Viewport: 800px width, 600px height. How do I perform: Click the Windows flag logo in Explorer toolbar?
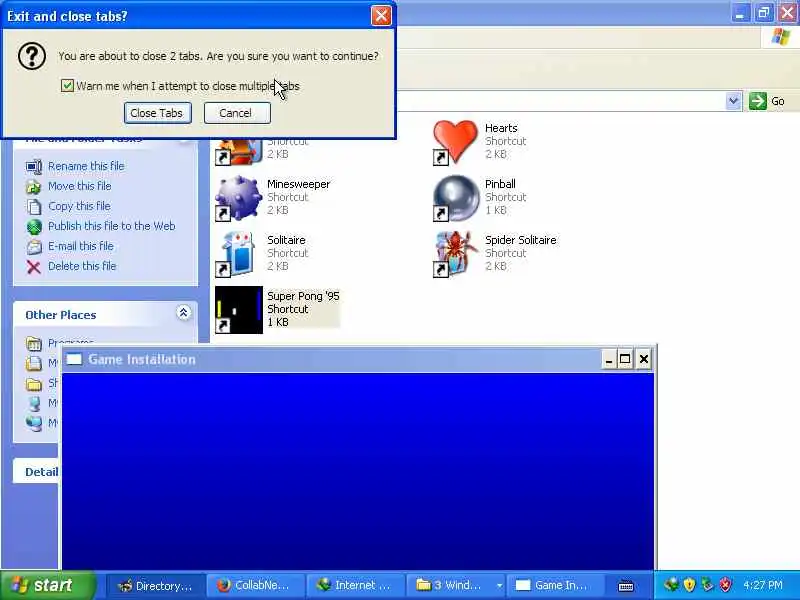click(x=781, y=37)
